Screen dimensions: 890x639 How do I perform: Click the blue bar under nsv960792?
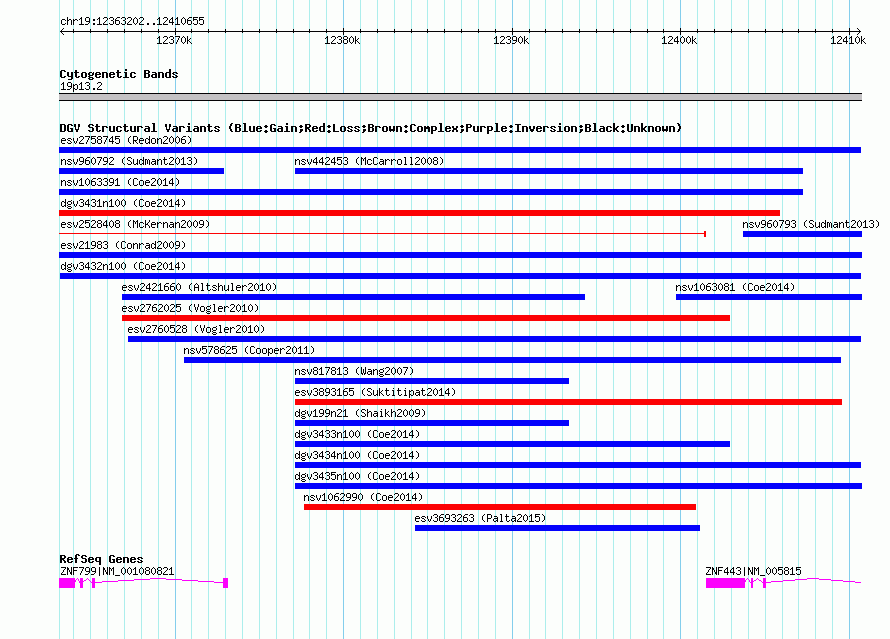(141, 171)
